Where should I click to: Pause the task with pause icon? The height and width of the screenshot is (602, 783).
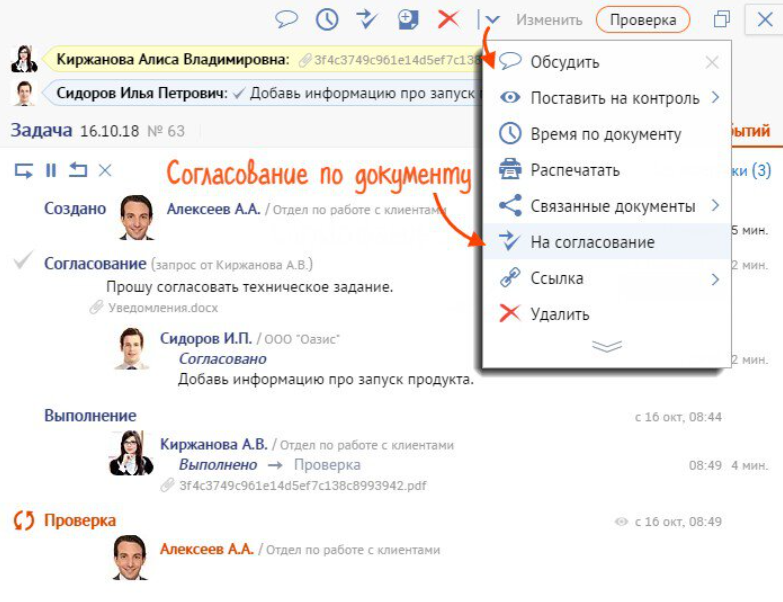51,171
